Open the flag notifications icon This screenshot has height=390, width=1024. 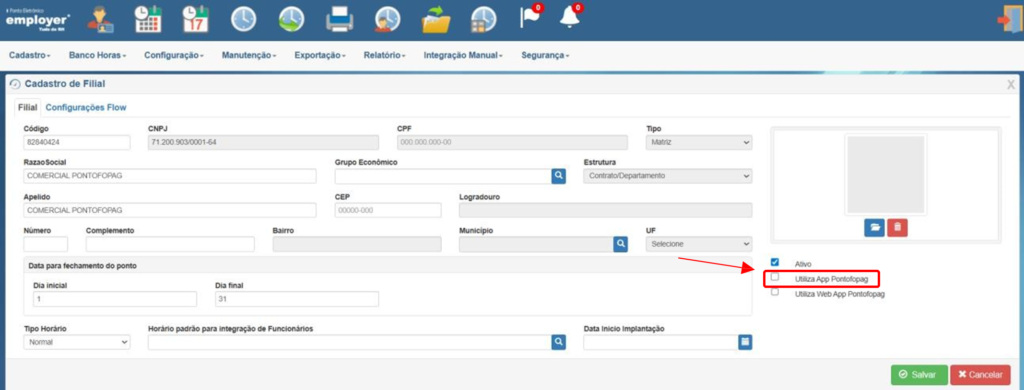(x=530, y=17)
